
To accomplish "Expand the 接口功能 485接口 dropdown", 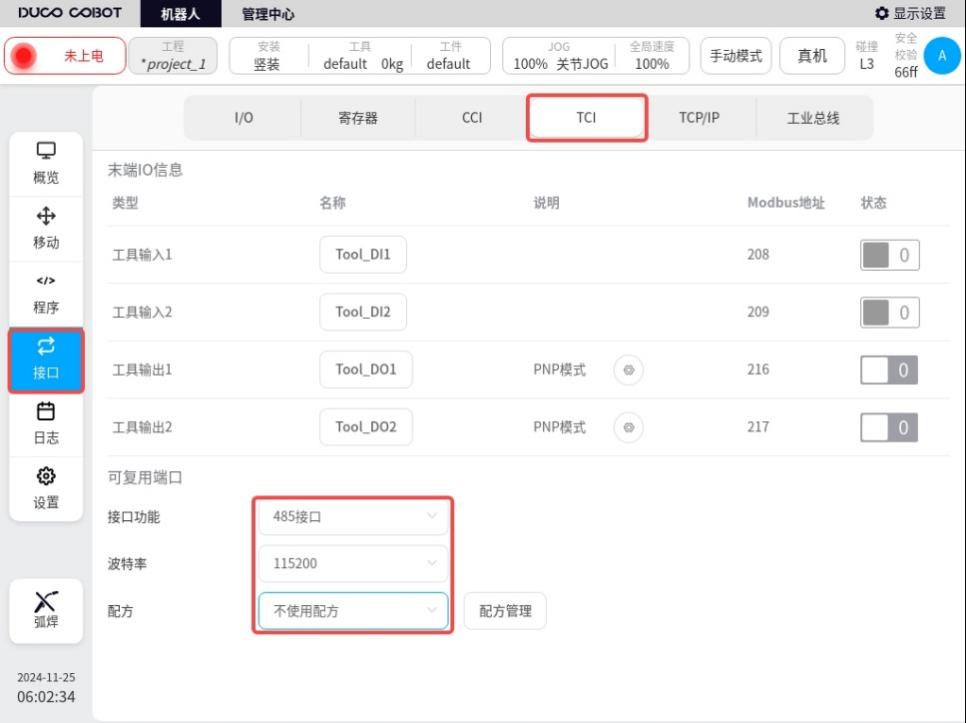I will [x=353, y=517].
